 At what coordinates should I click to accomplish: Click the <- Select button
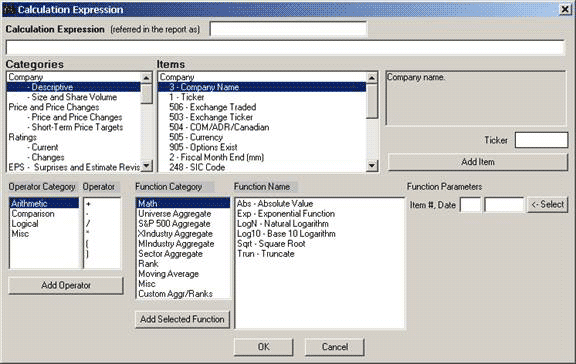(547, 205)
